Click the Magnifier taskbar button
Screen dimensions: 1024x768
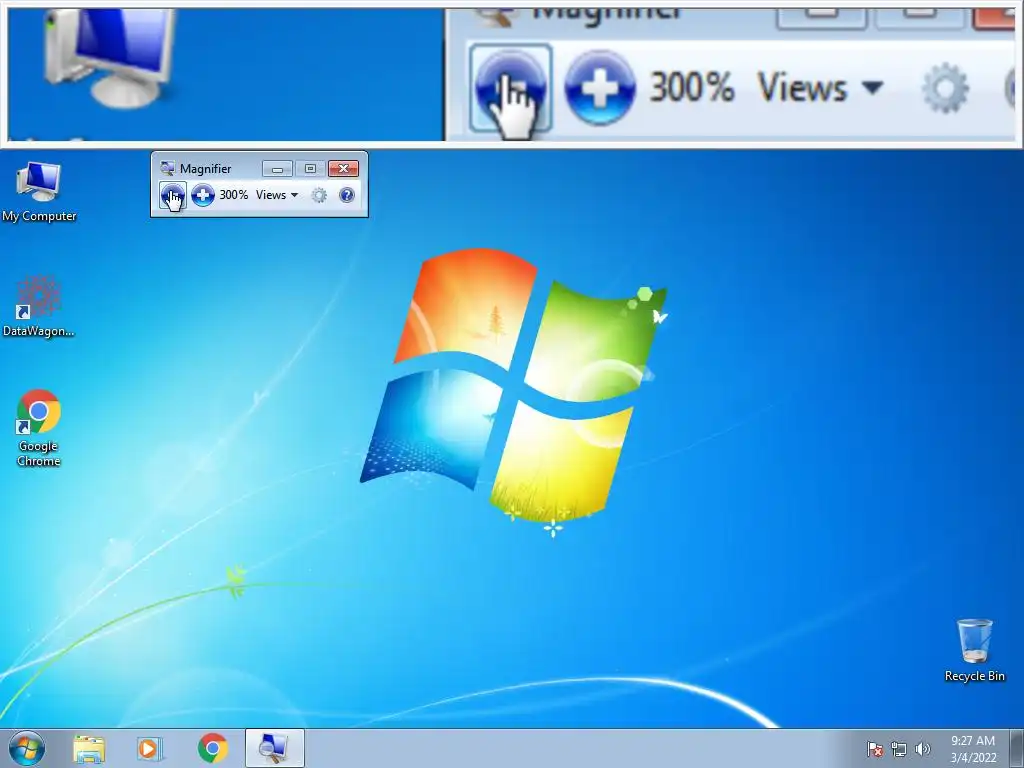274,748
